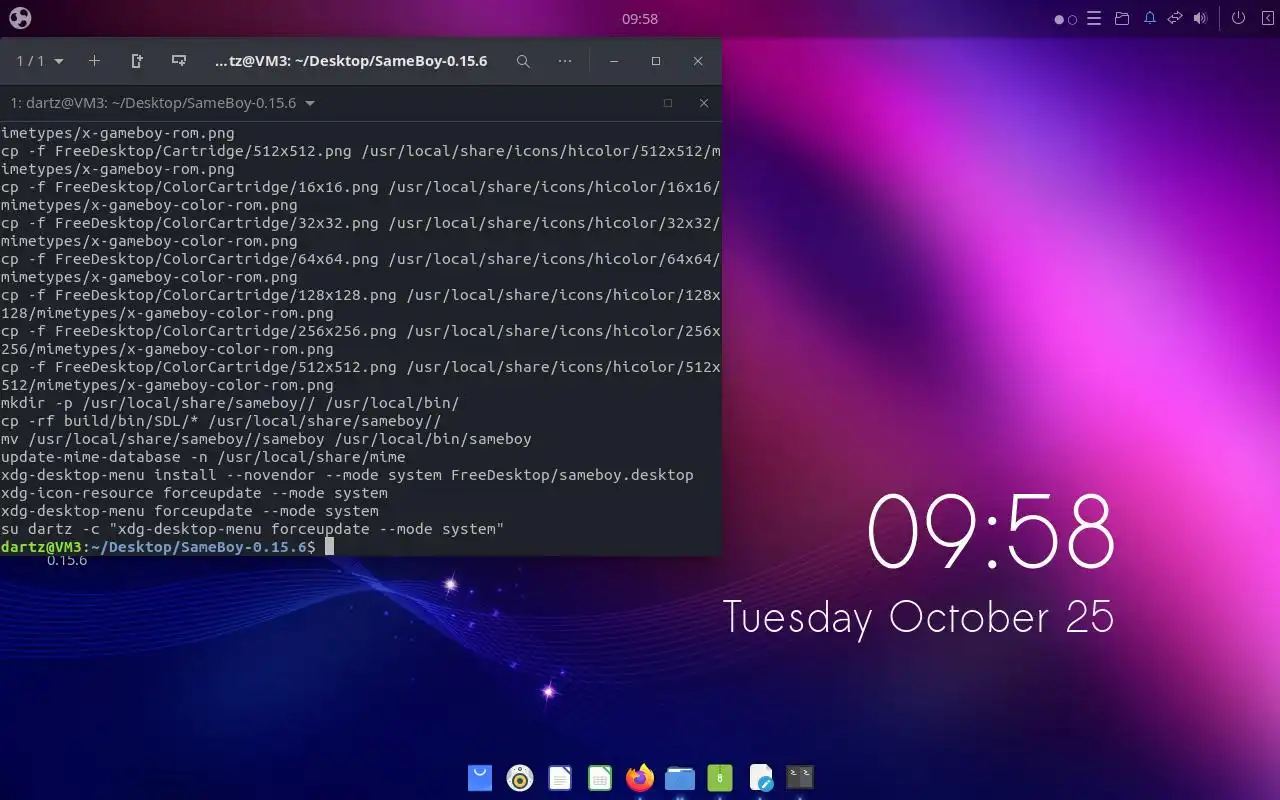Open the notifications bell in panel
The height and width of the screenshot is (800, 1280).
point(1150,18)
